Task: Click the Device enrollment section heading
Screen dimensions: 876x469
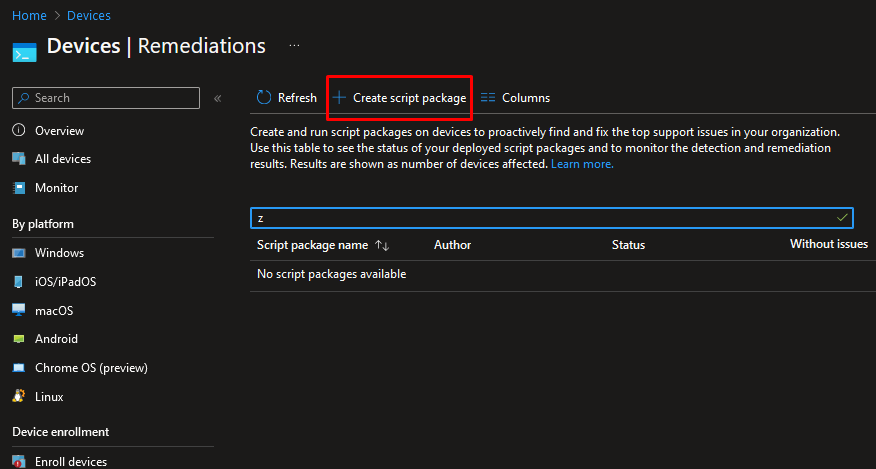Action: click(61, 432)
